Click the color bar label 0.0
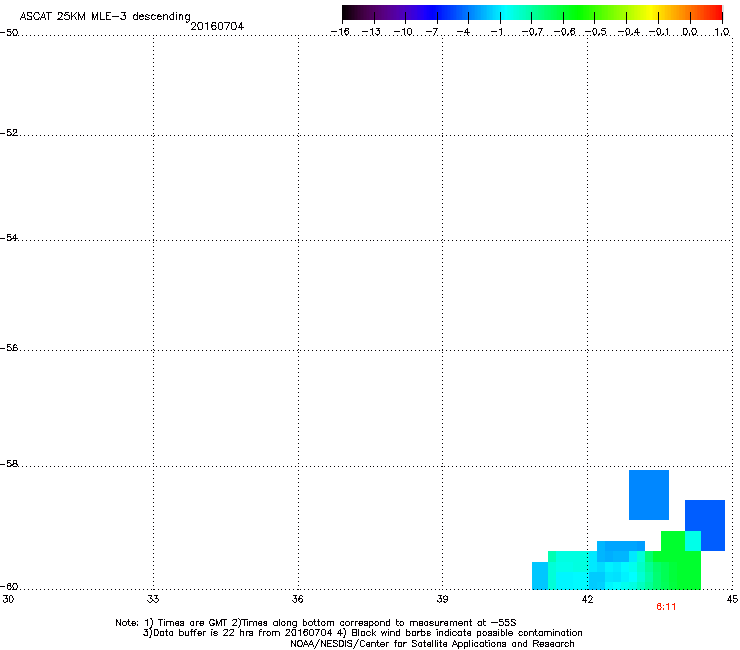Viewport: 740px width, 650px height. [690, 32]
